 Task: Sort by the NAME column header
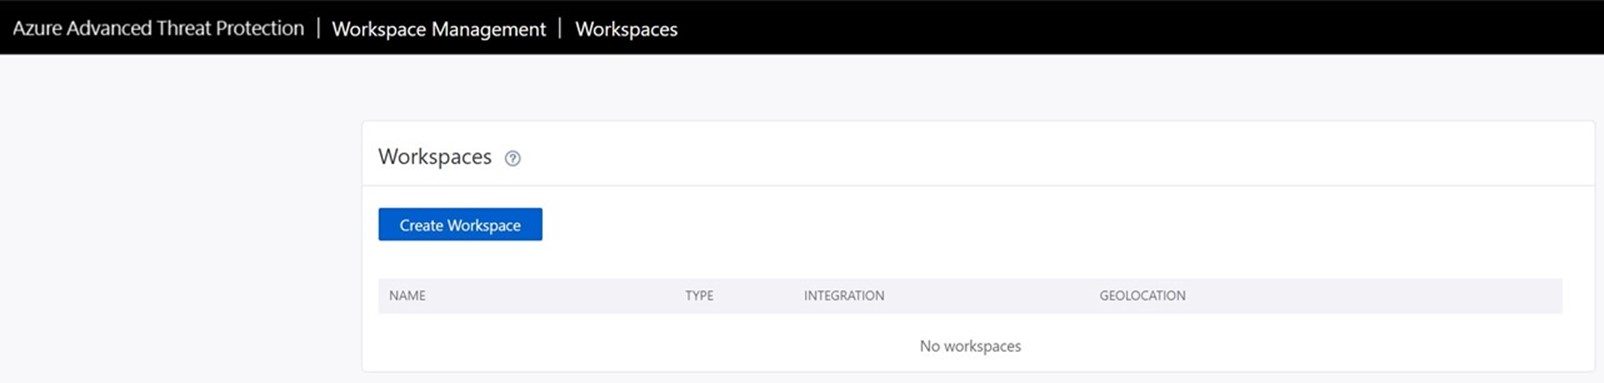[x=407, y=296]
